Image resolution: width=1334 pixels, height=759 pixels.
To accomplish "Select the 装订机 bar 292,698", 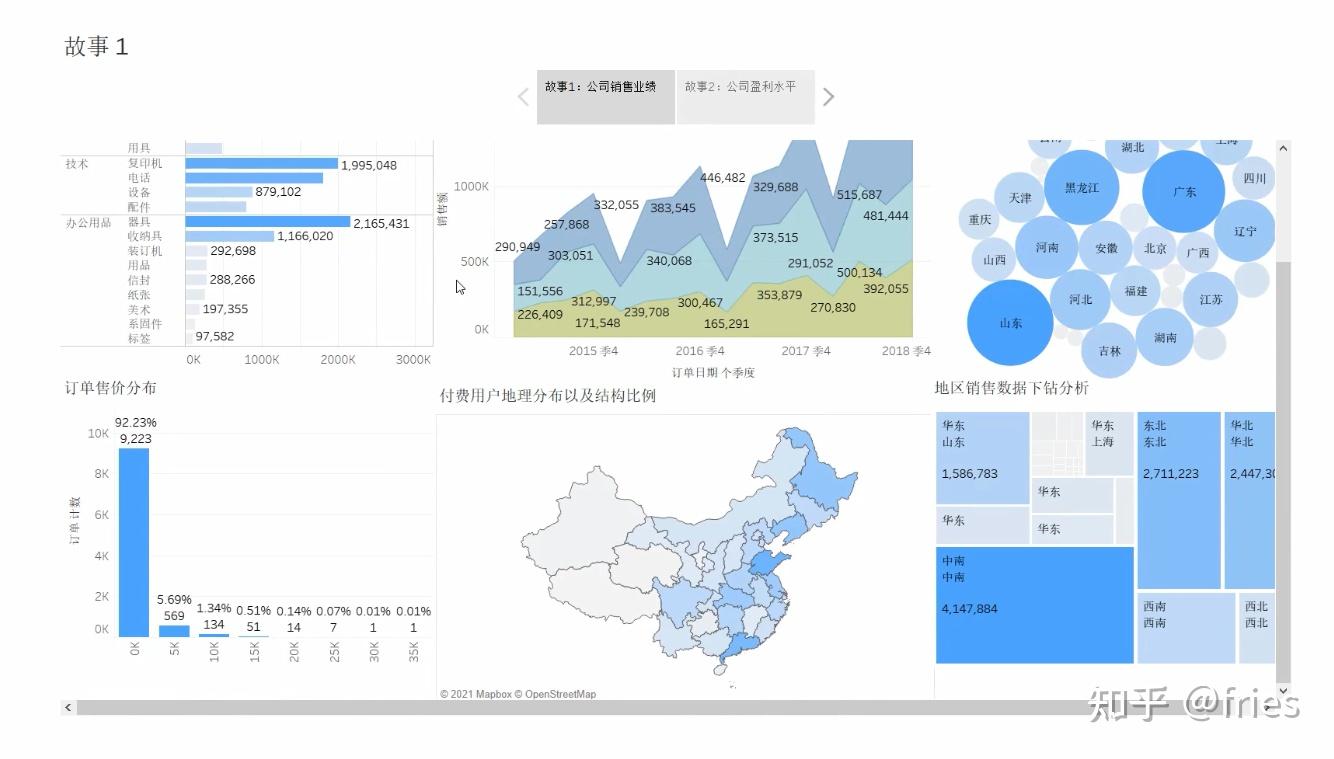I will (x=197, y=251).
